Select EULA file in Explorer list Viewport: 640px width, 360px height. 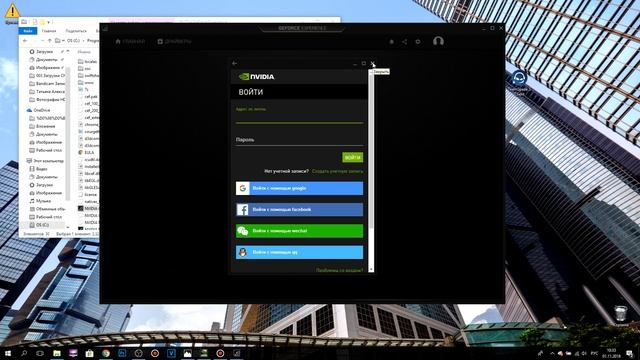(x=86, y=152)
